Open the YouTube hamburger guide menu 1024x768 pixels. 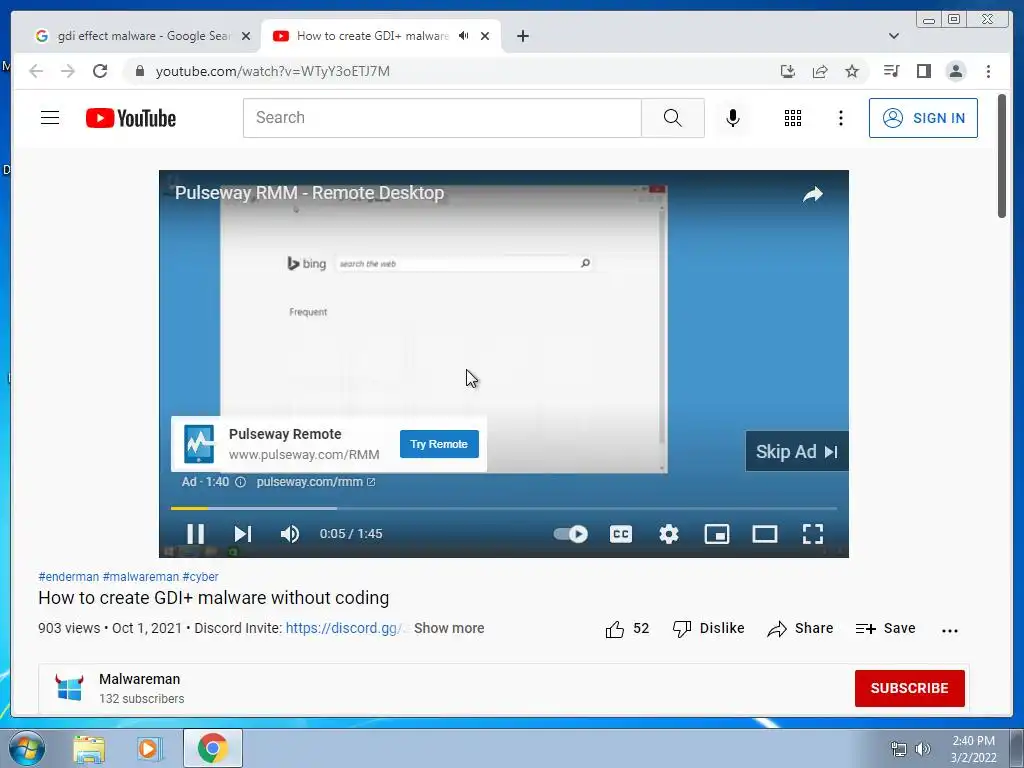coord(50,118)
